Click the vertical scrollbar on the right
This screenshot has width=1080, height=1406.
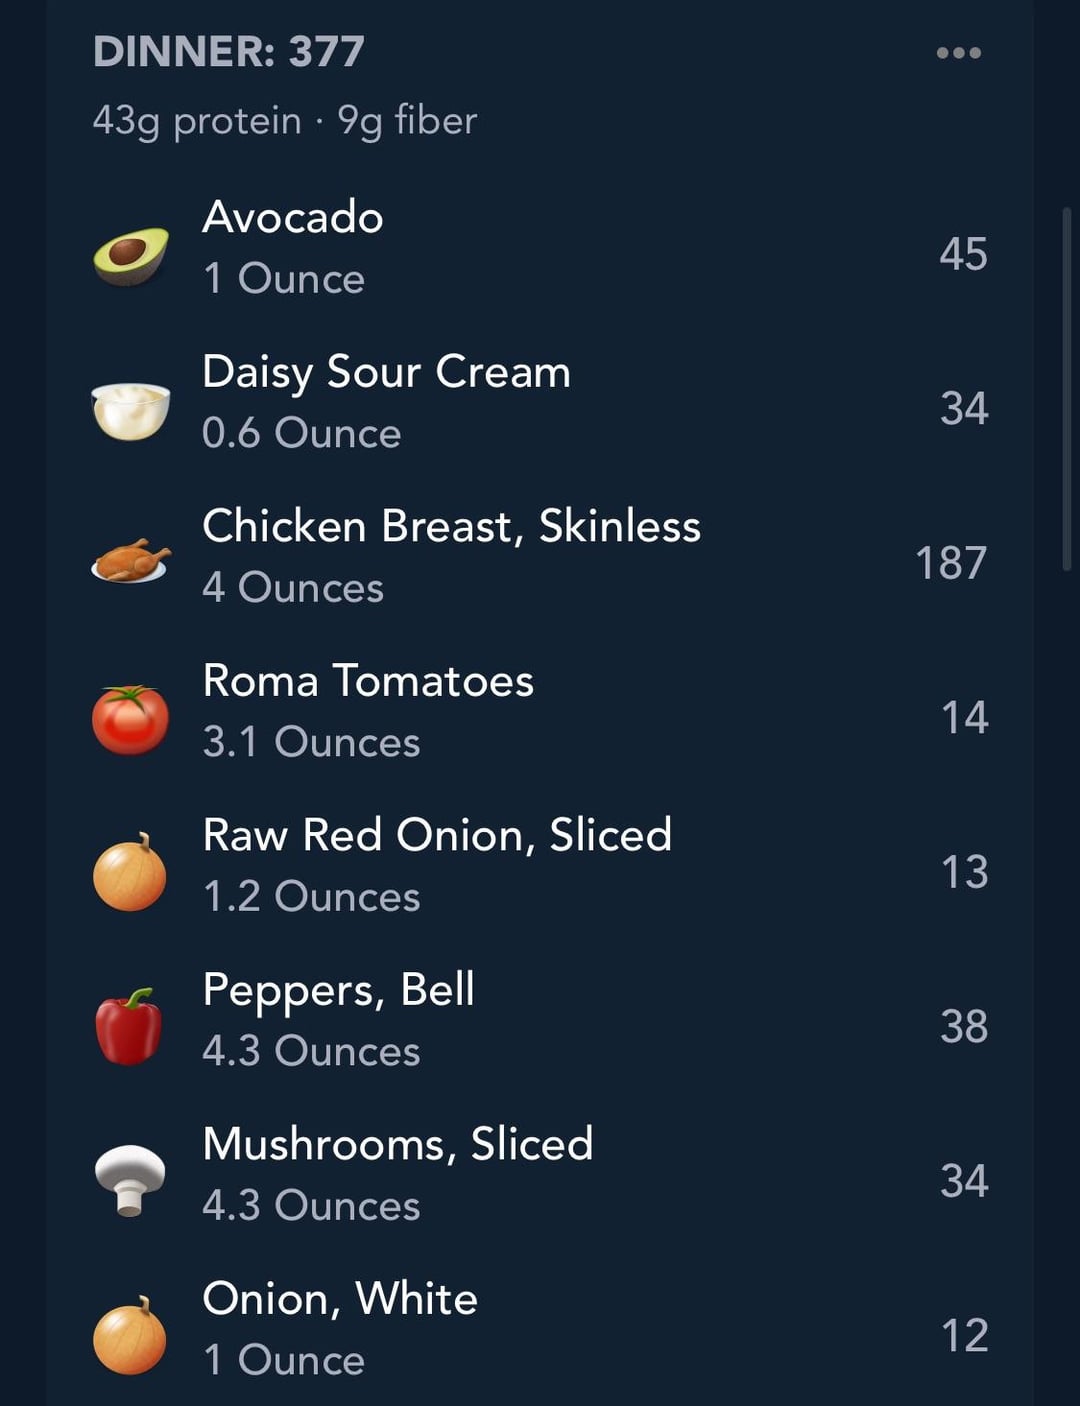(x=1067, y=388)
